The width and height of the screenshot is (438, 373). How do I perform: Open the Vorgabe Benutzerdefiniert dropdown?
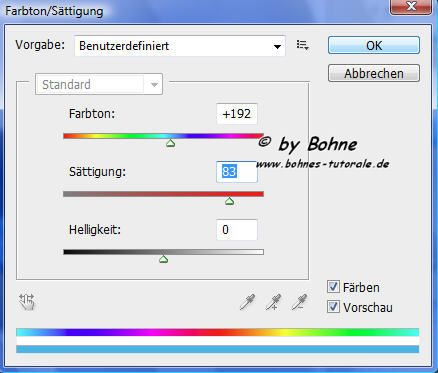(180, 46)
